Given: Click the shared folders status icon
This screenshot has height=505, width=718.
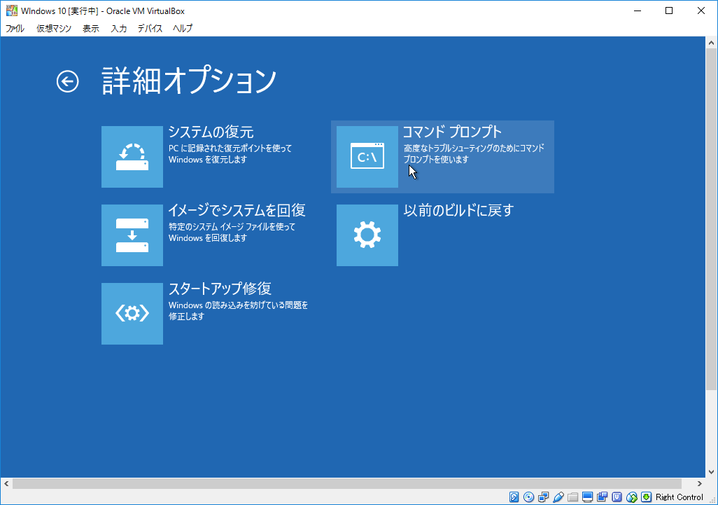Looking at the screenshot, I should pos(573,497).
